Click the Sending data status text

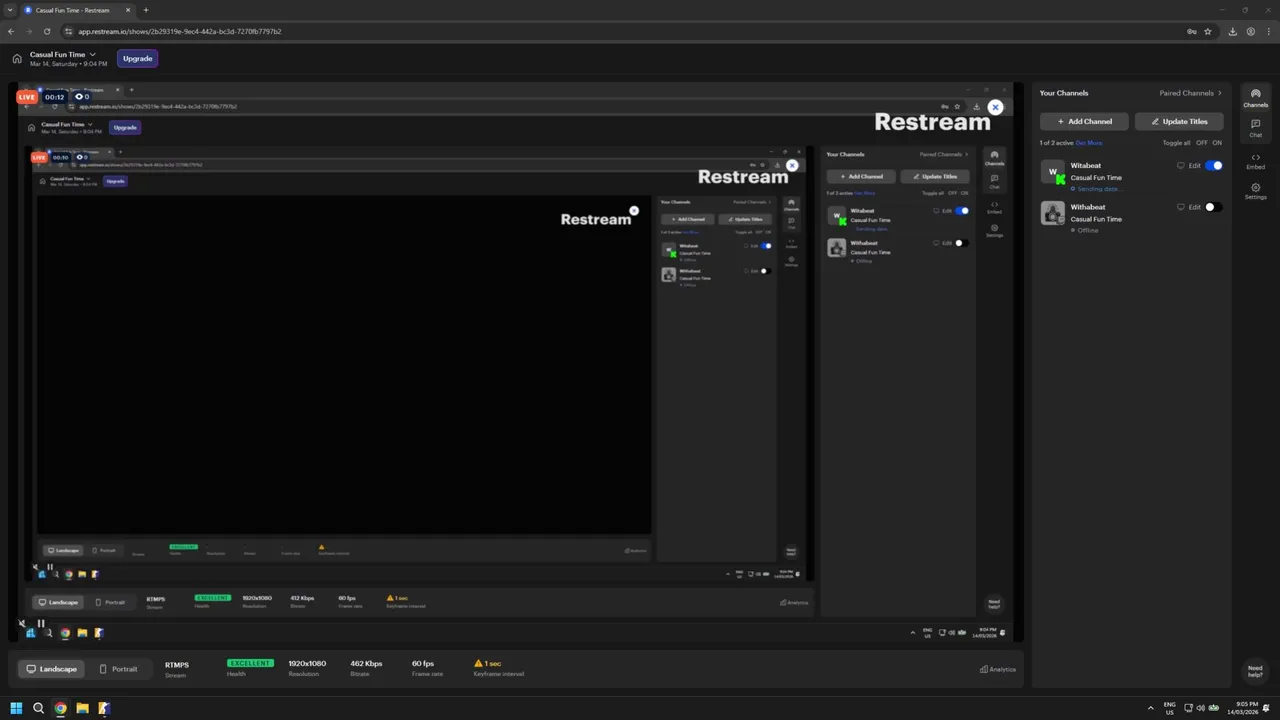tap(1098, 188)
